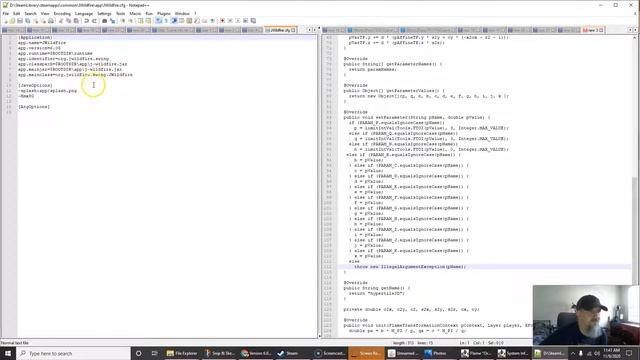Open the Replace toolbar icon

(x=113, y=20)
